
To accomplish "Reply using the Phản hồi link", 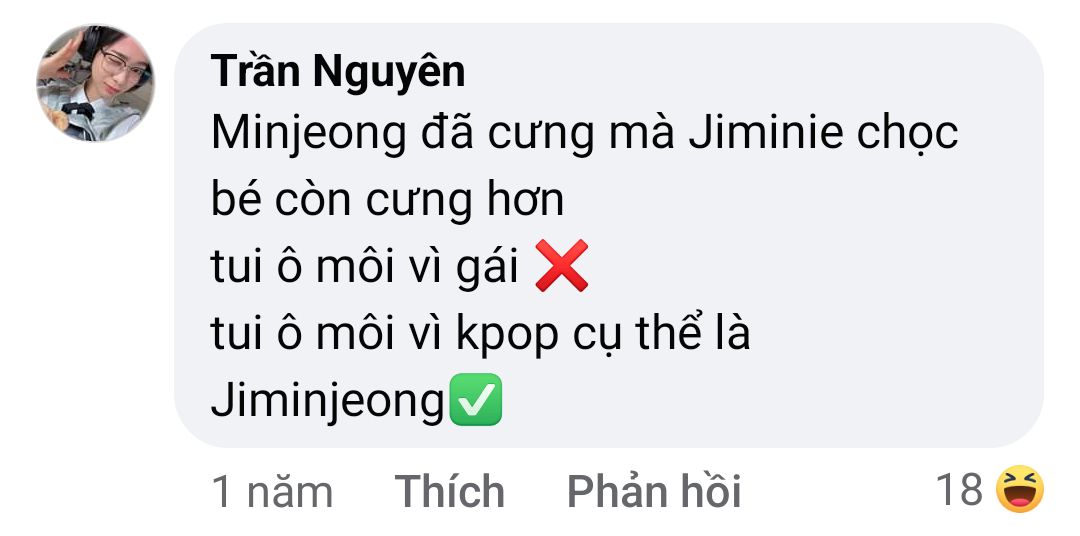I will click(x=654, y=491).
